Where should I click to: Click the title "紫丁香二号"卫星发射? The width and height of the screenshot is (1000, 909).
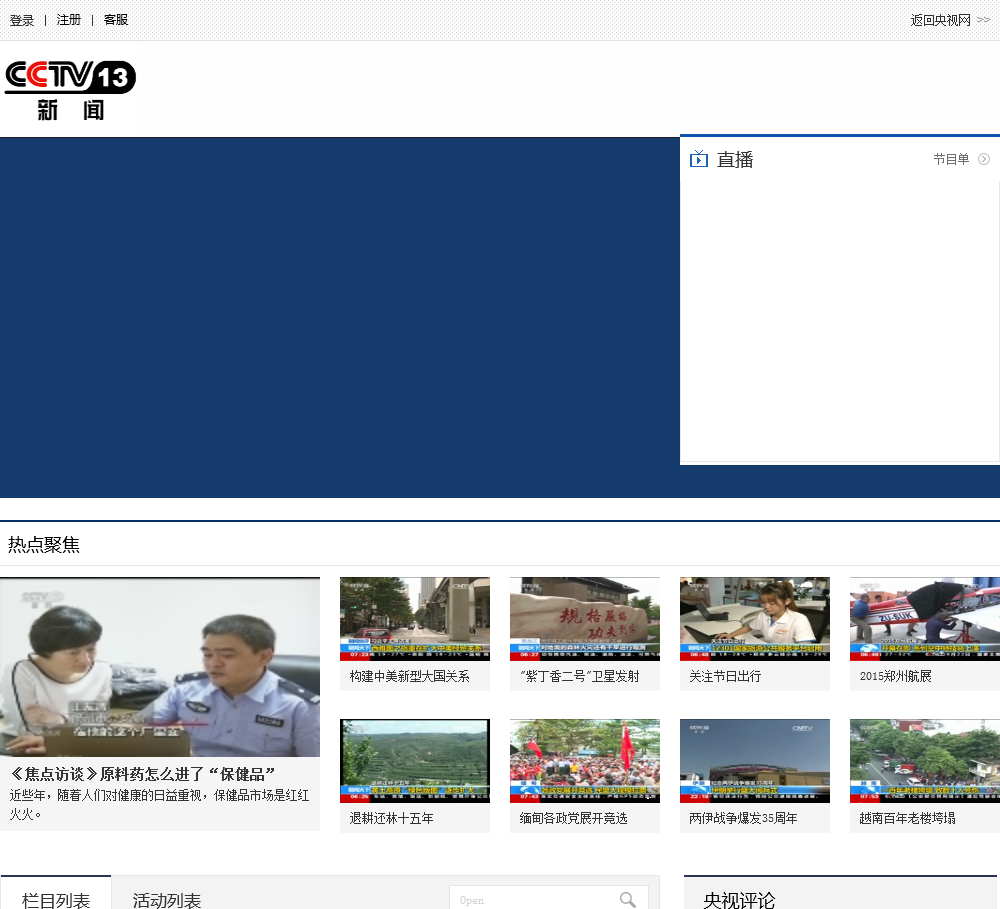point(579,676)
